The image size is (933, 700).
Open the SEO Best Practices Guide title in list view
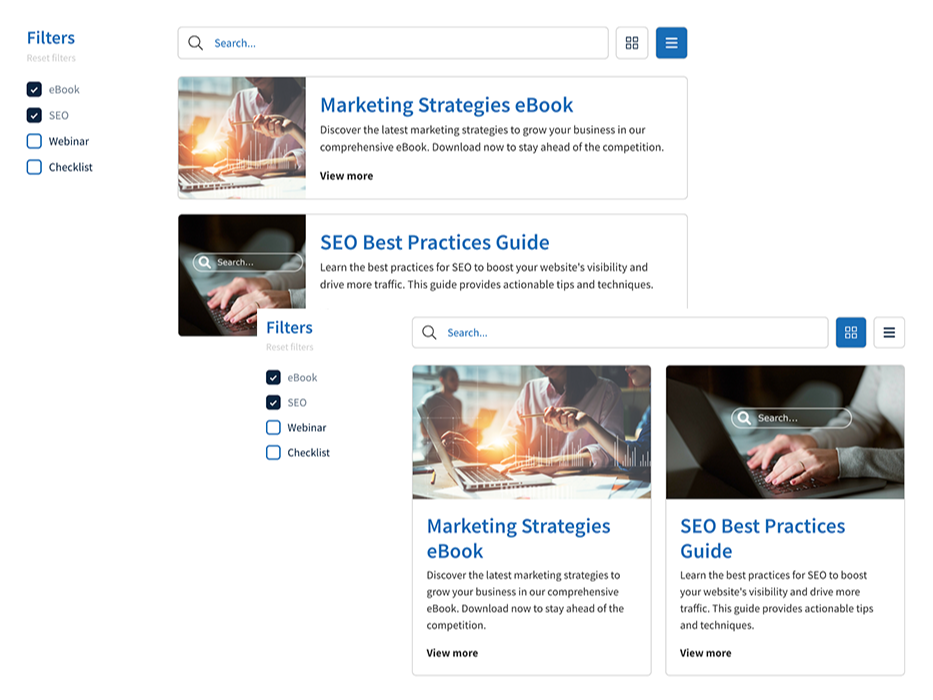tap(434, 242)
